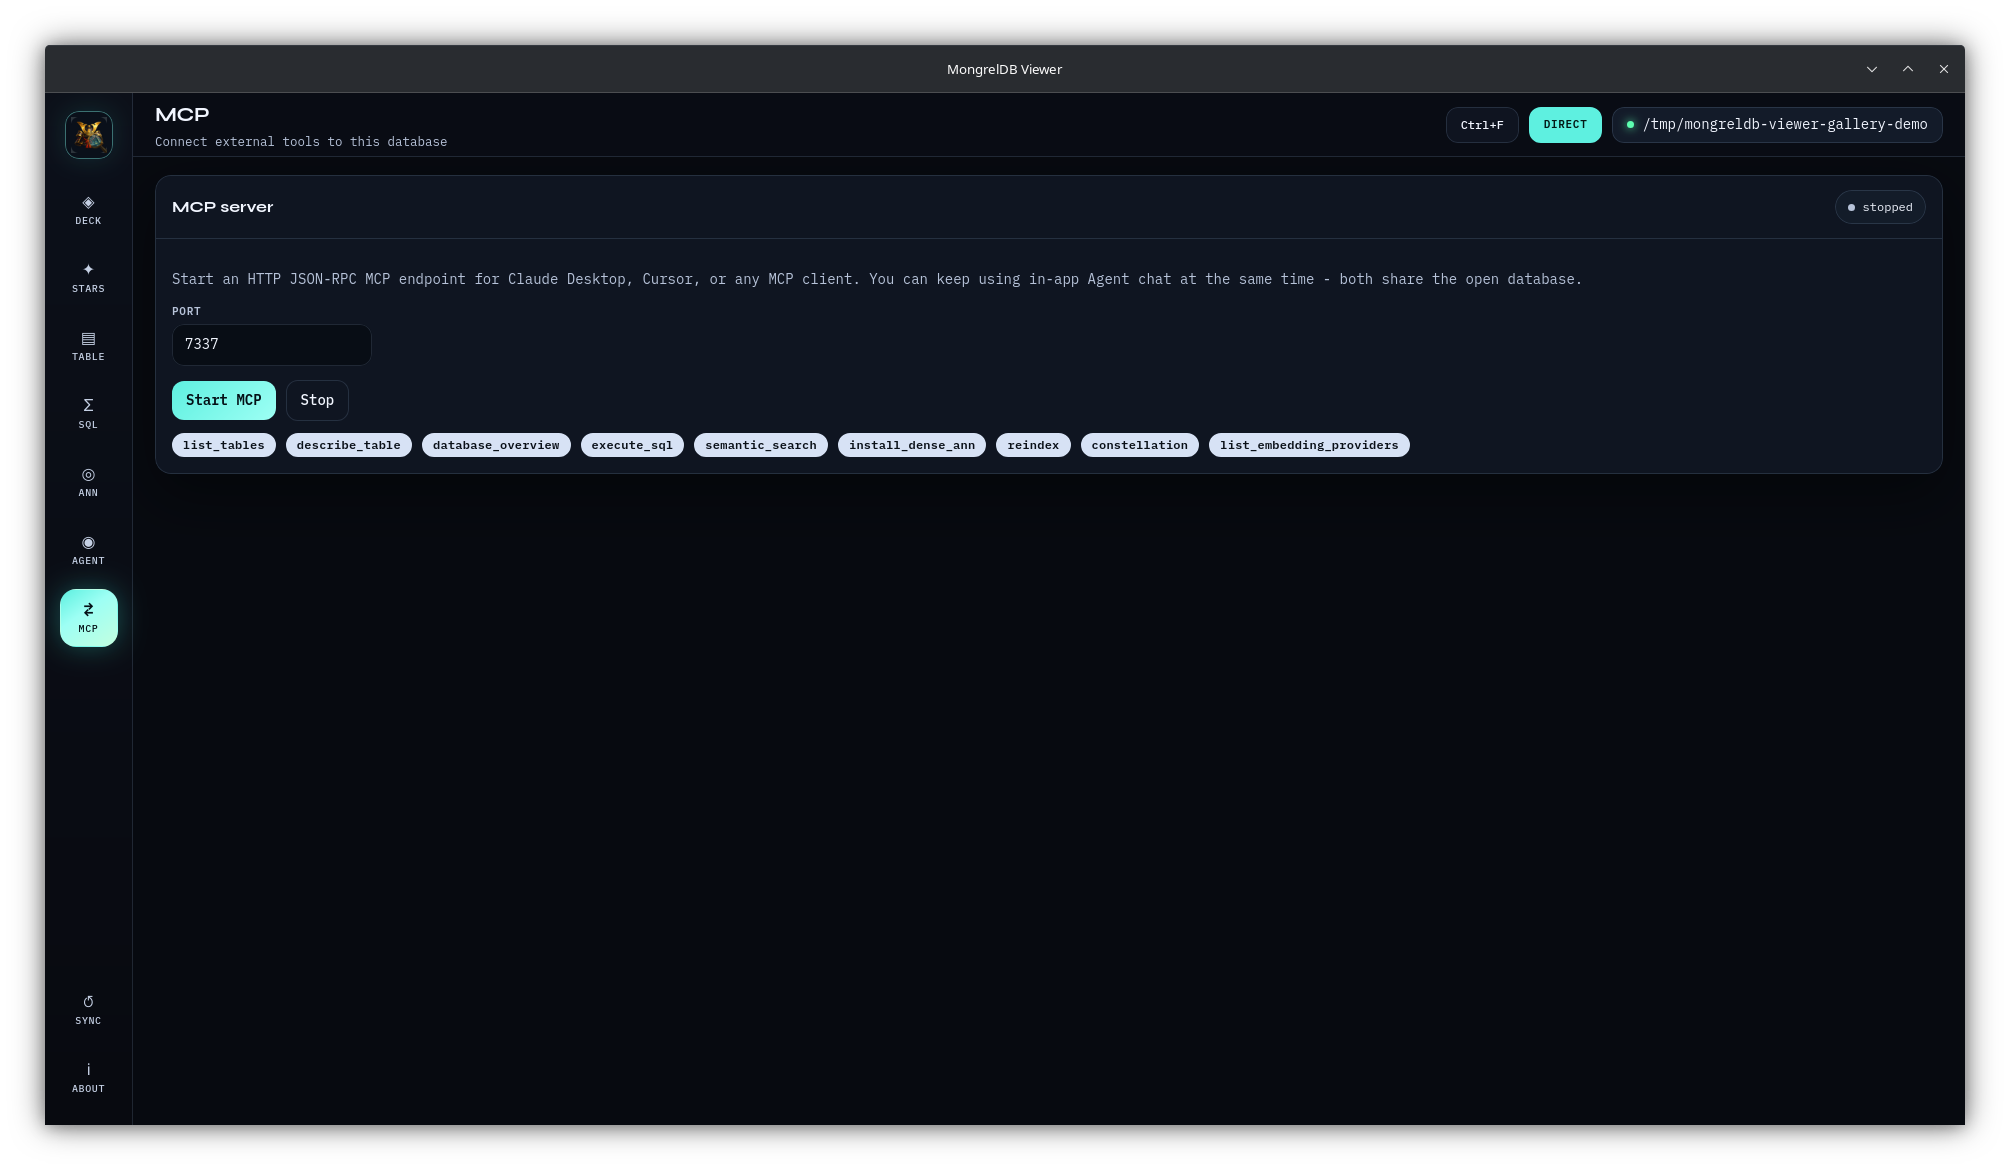Click the DIRECT mode button

click(x=1565, y=125)
